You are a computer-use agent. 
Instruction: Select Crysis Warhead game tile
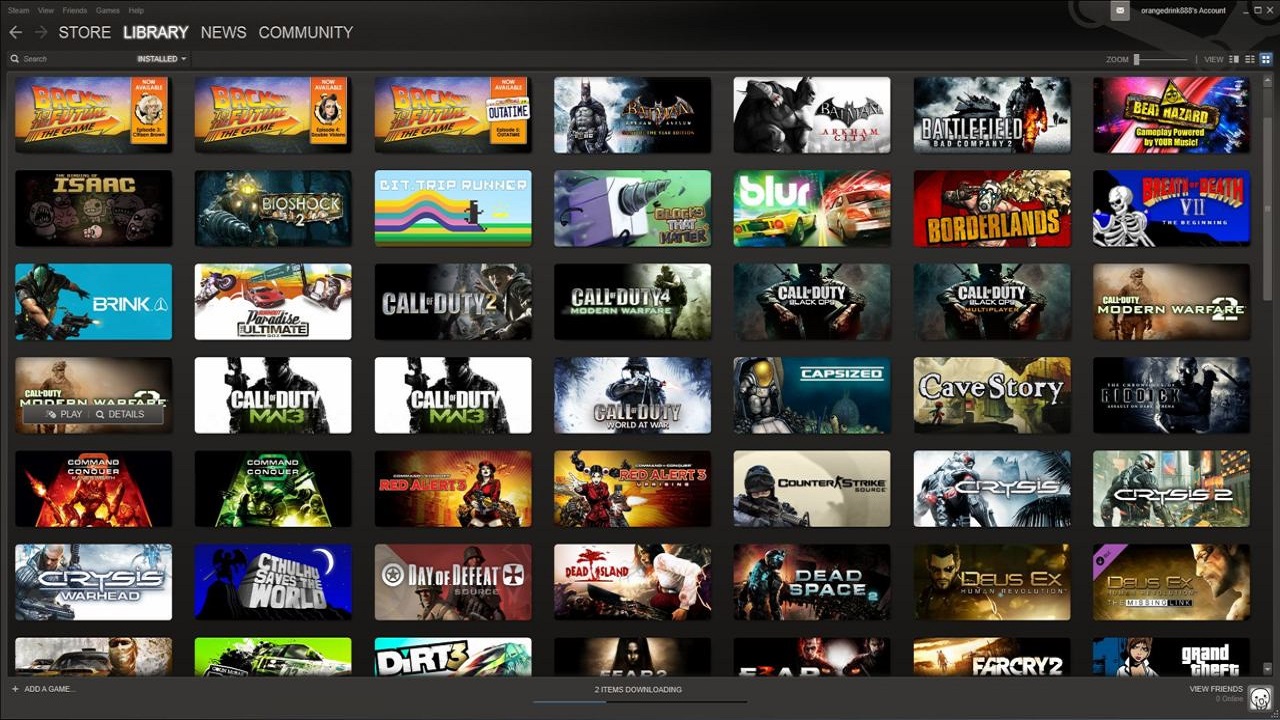click(x=94, y=582)
